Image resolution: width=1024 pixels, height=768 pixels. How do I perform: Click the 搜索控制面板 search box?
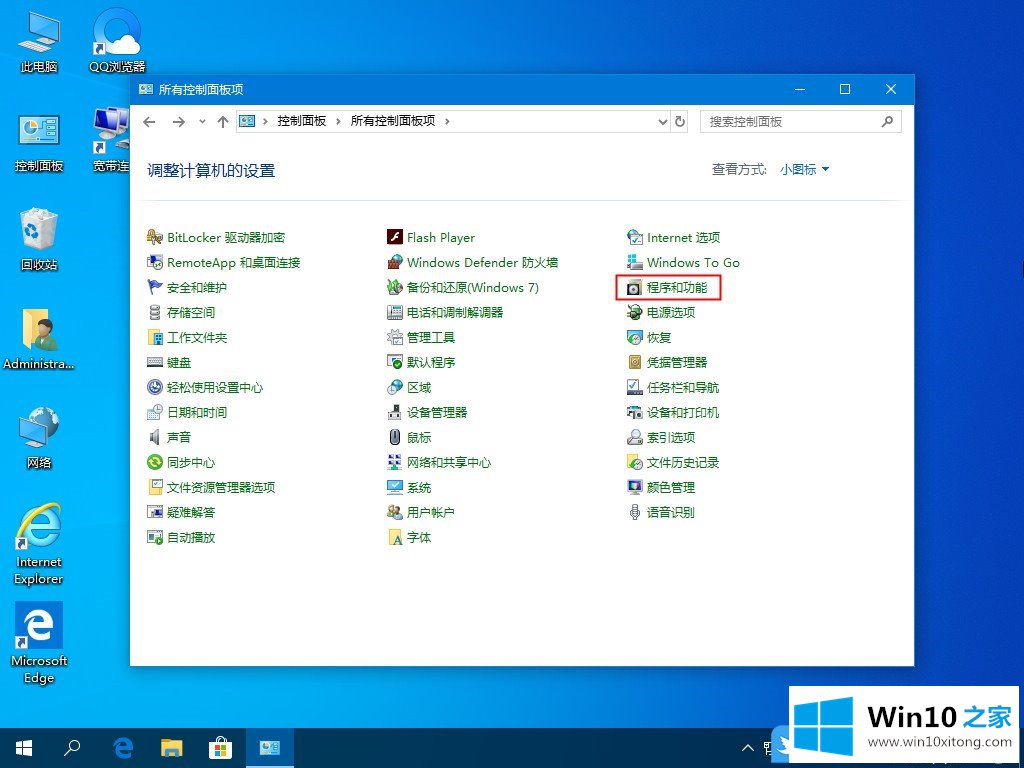[x=800, y=121]
